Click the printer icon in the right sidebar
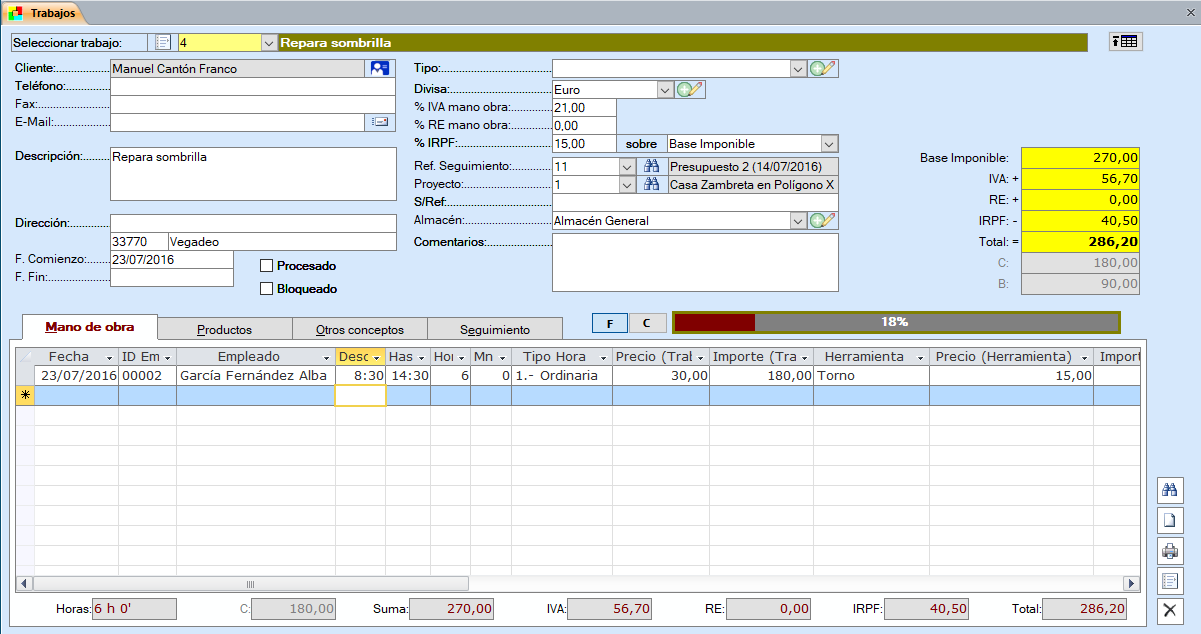The height and width of the screenshot is (634, 1201). coord(1169,550)
